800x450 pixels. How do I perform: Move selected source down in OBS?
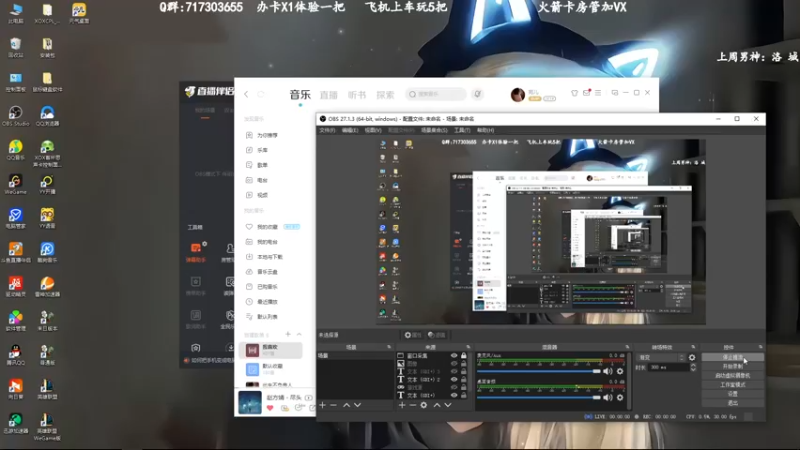[x=447, y=405]
